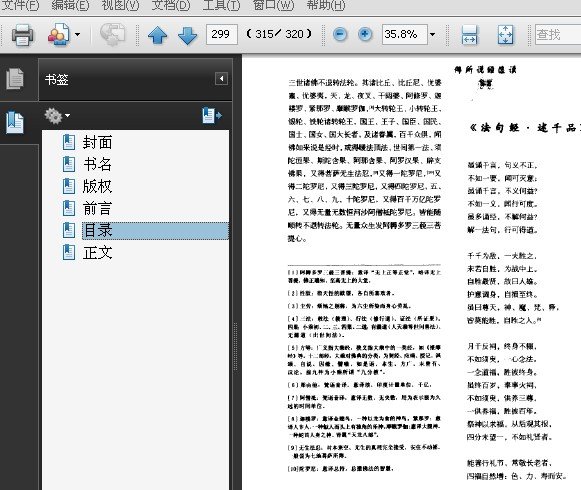Click the 《法句经·述千品》 heading on page

(x=524, y=128)
